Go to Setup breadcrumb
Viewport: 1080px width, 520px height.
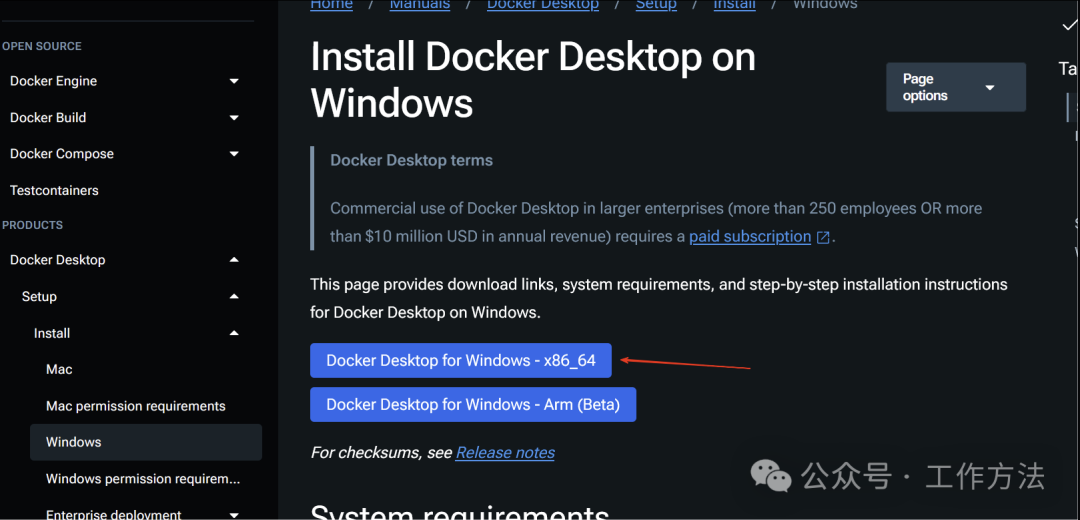pyautogui.click(x=656, y=5)
